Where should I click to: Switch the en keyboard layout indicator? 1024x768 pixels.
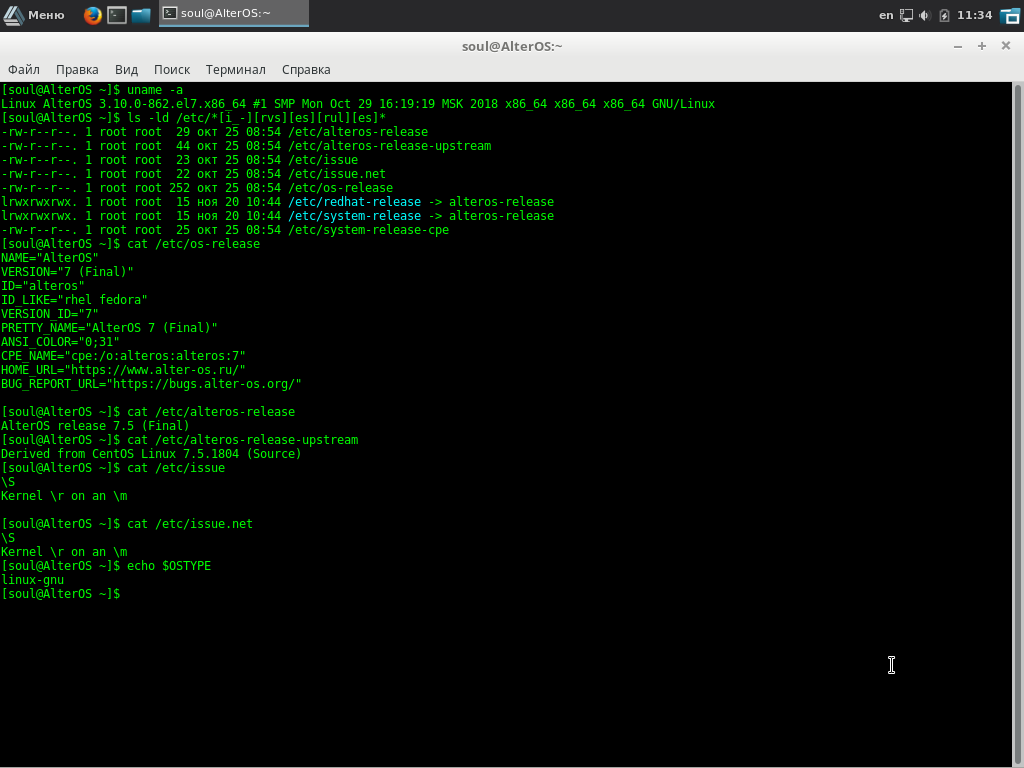886,15
